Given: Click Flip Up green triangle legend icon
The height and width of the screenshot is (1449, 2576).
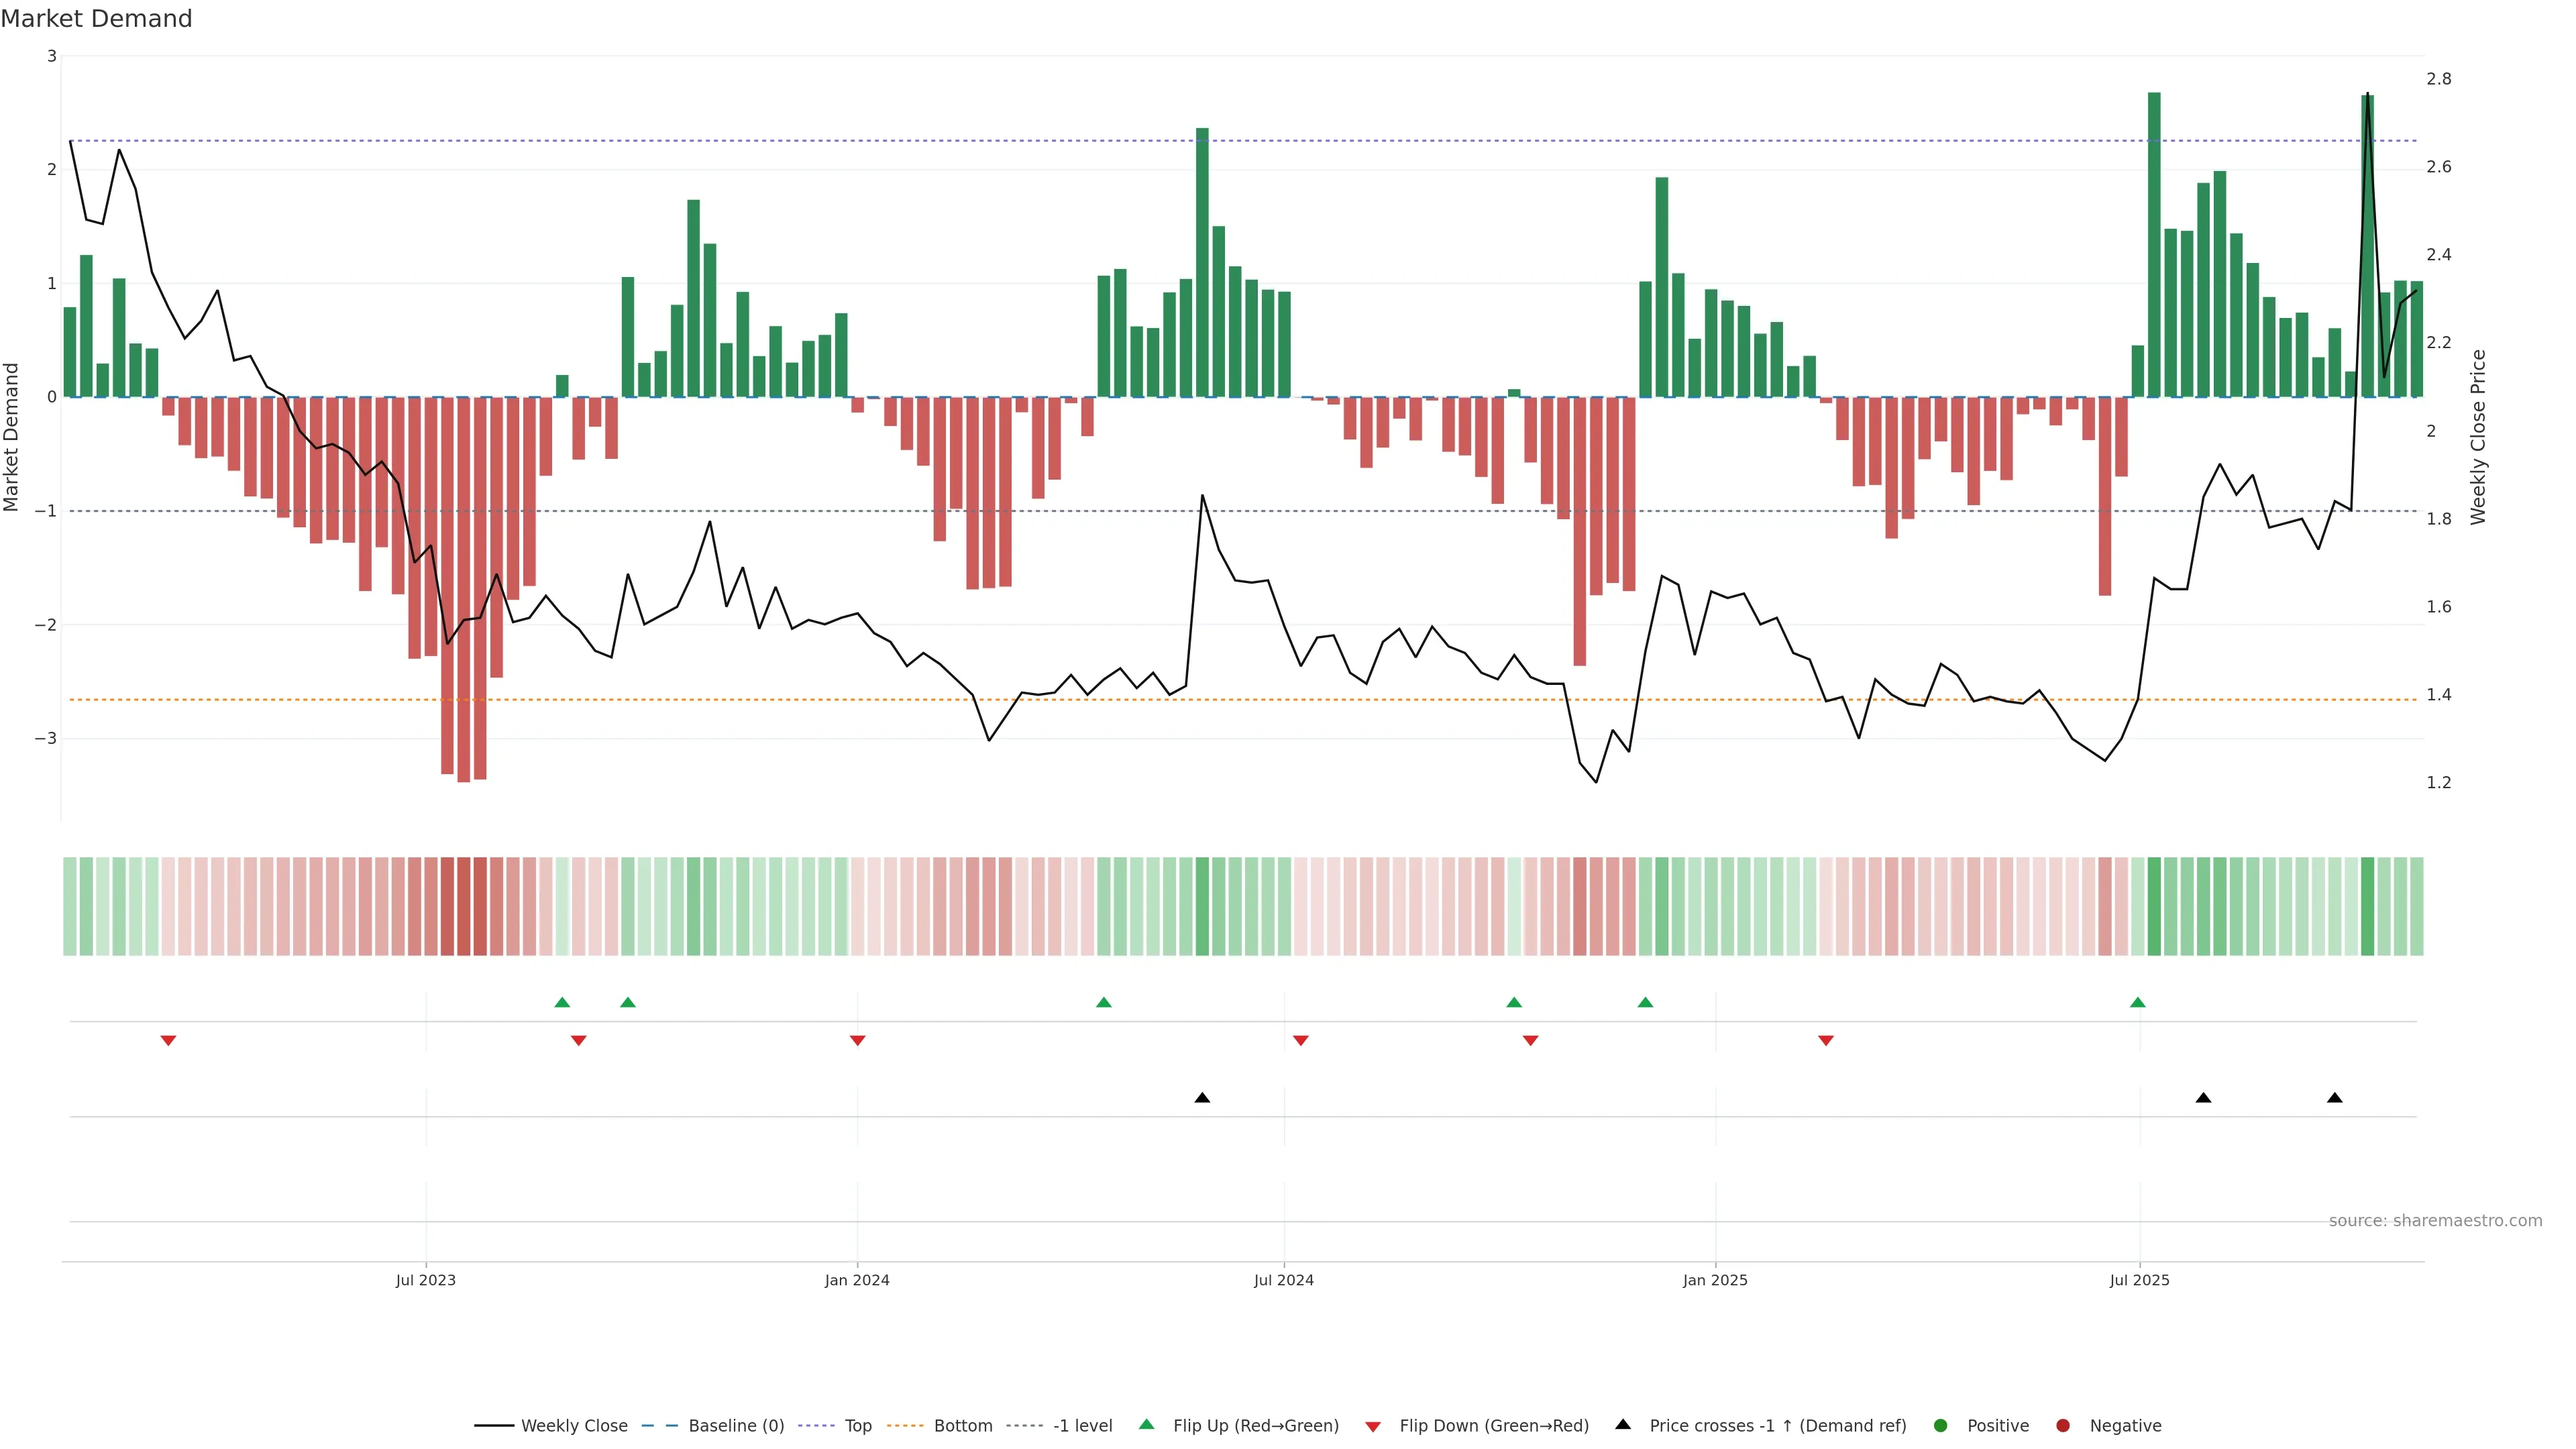Looking at the screenshot, I should pyautogui.click(x=1147, y=1425).
